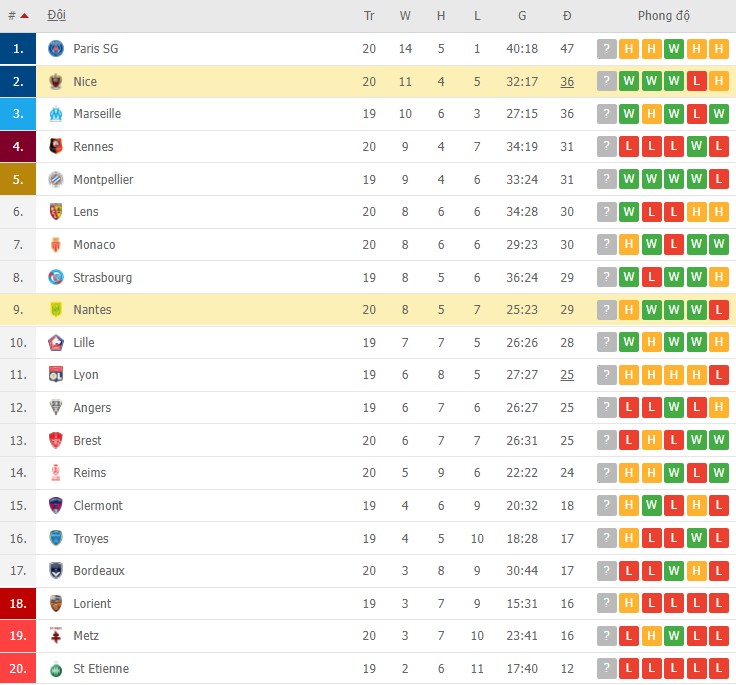Sort table by rank # column arrow
The image size is (736, 685).
click(24, 16)
